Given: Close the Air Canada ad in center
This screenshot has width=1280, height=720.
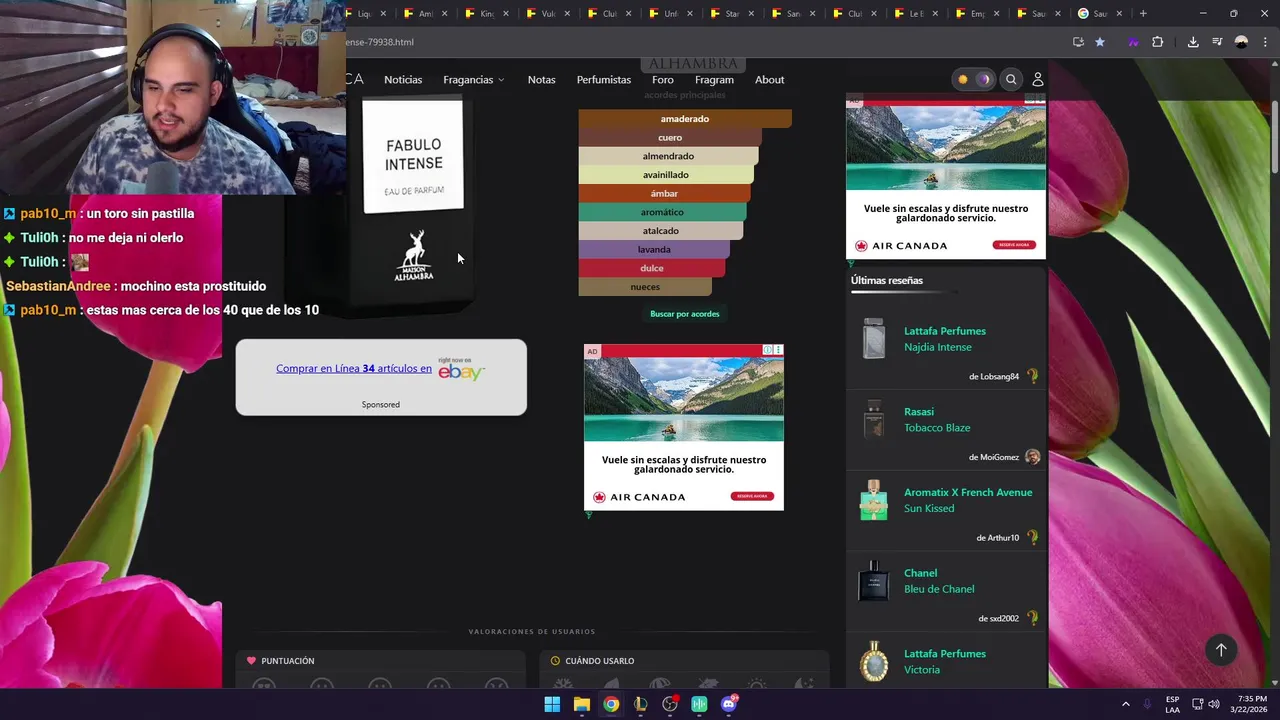Looking at the screenshot, I should pyautogui.click(x=779, y=350).
